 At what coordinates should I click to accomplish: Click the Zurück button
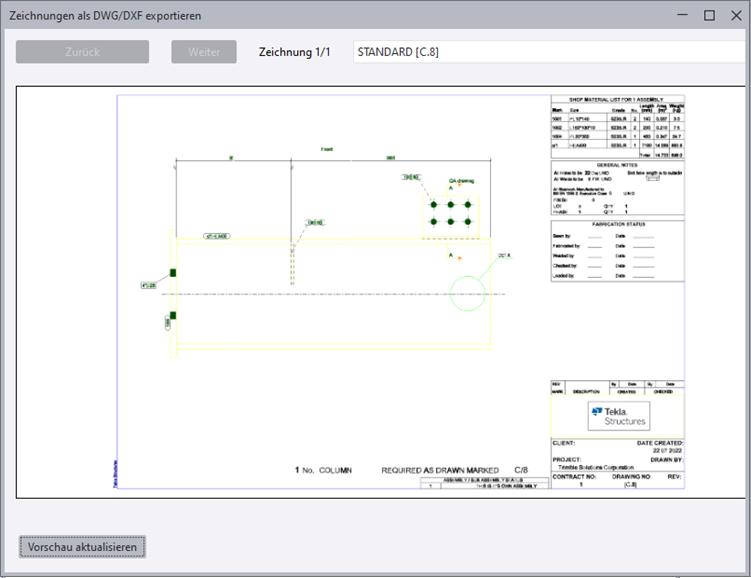pos(82,52)
